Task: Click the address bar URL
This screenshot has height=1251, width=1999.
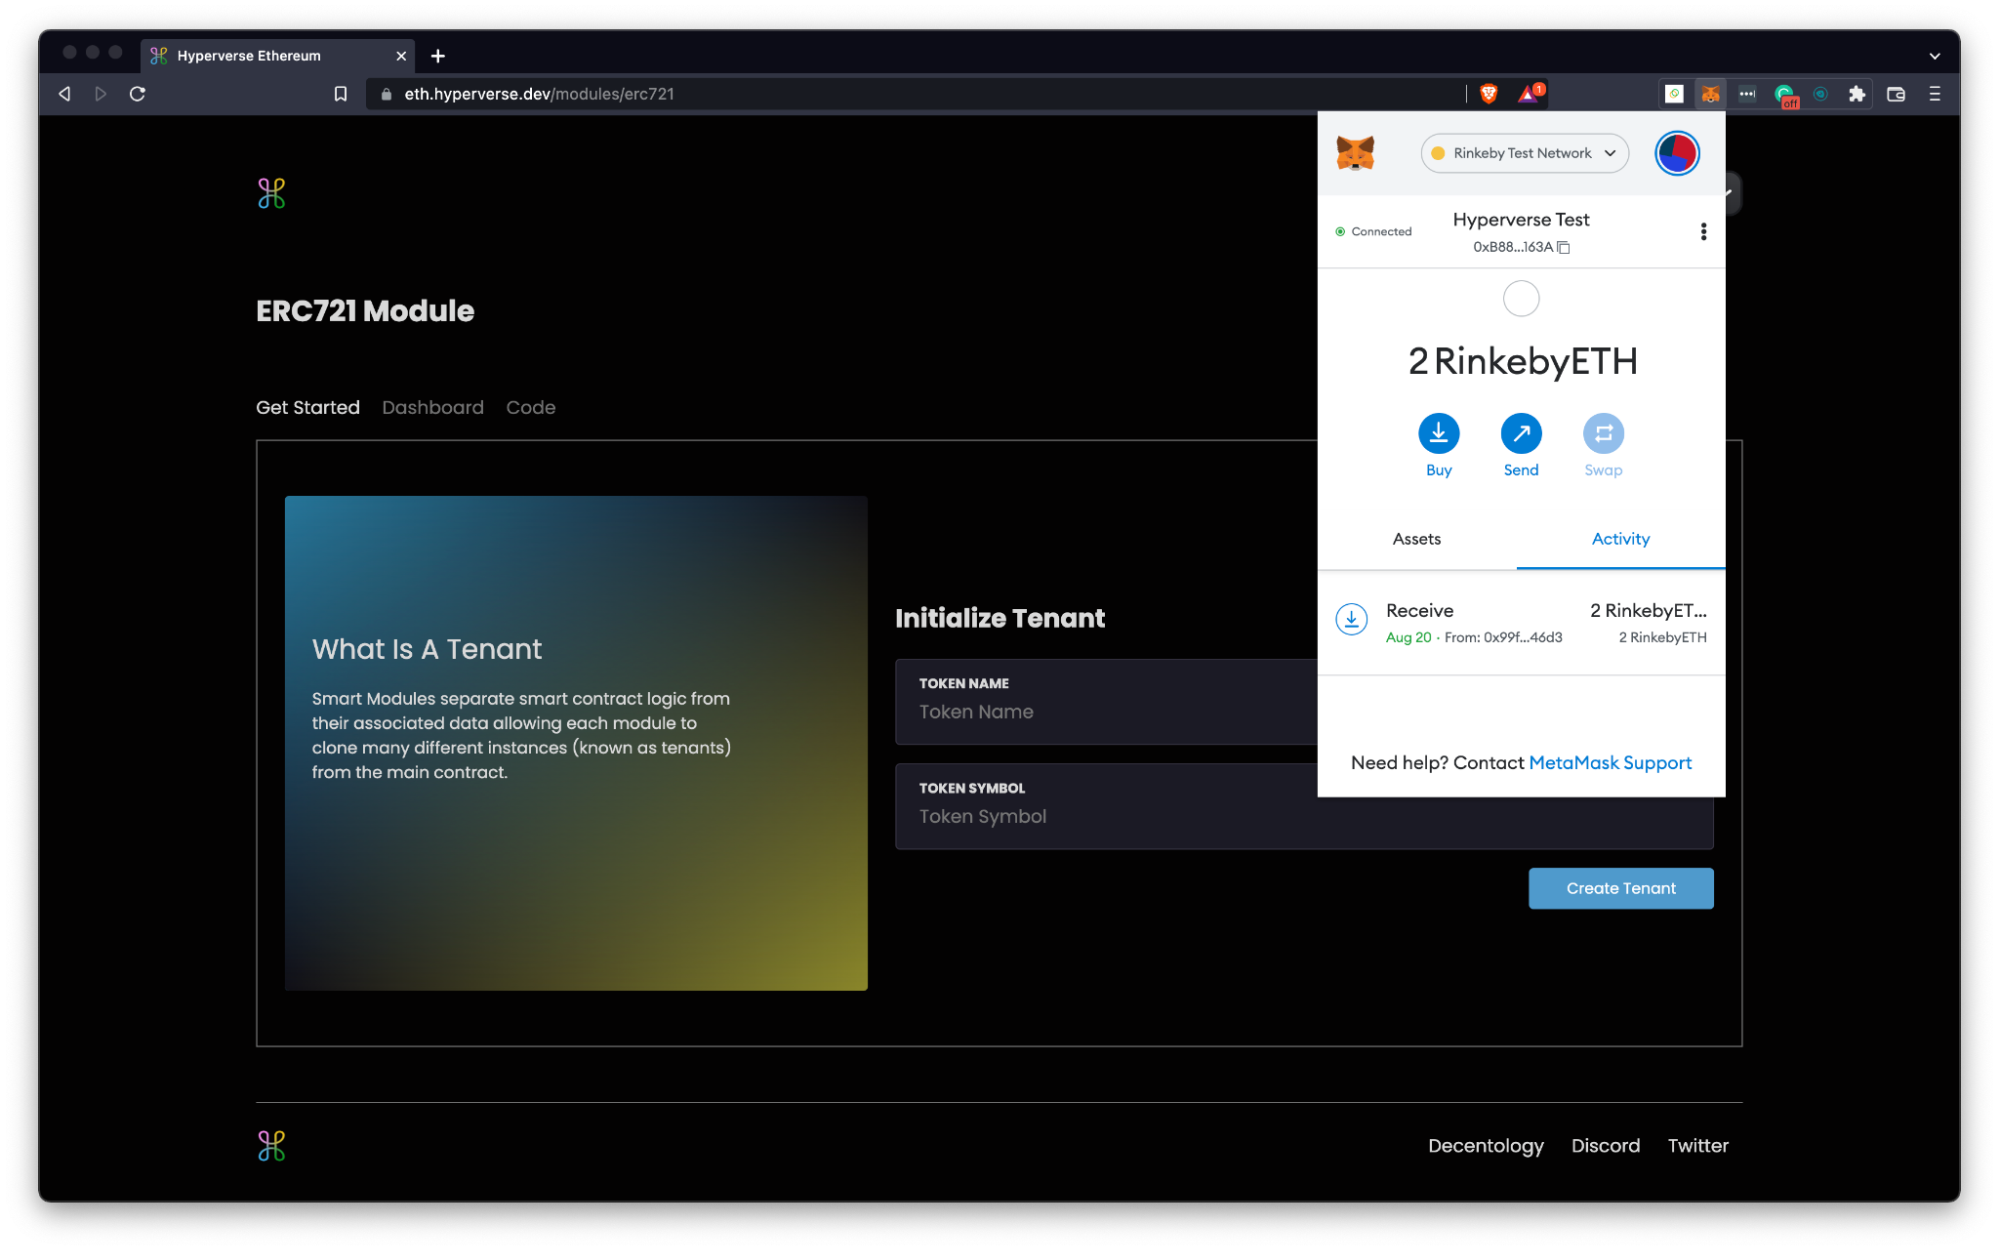Action: 539,94
